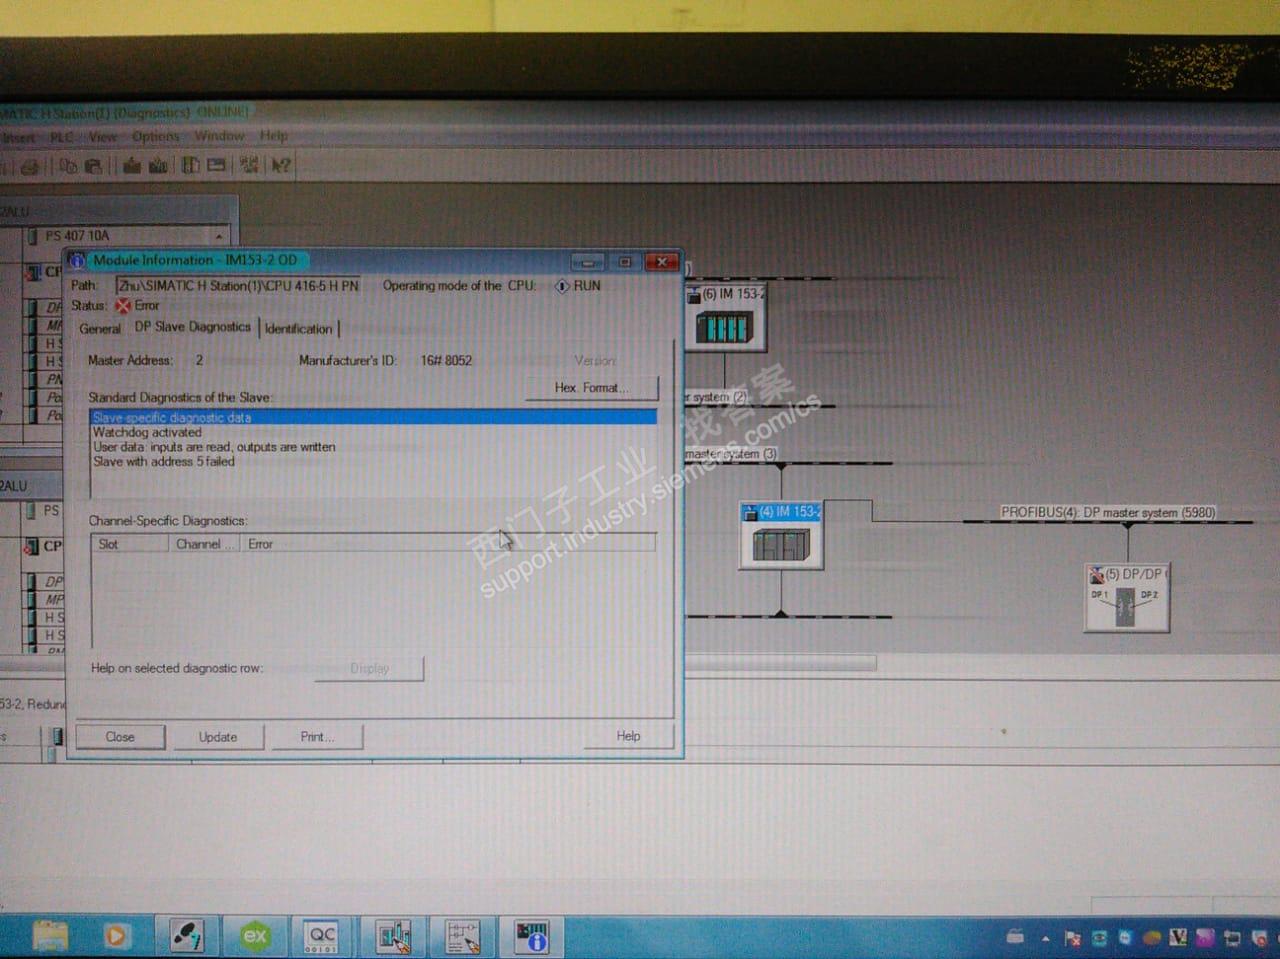Open the Insert menu
This screenshot has width=1280, height=959.
[17, 137]
